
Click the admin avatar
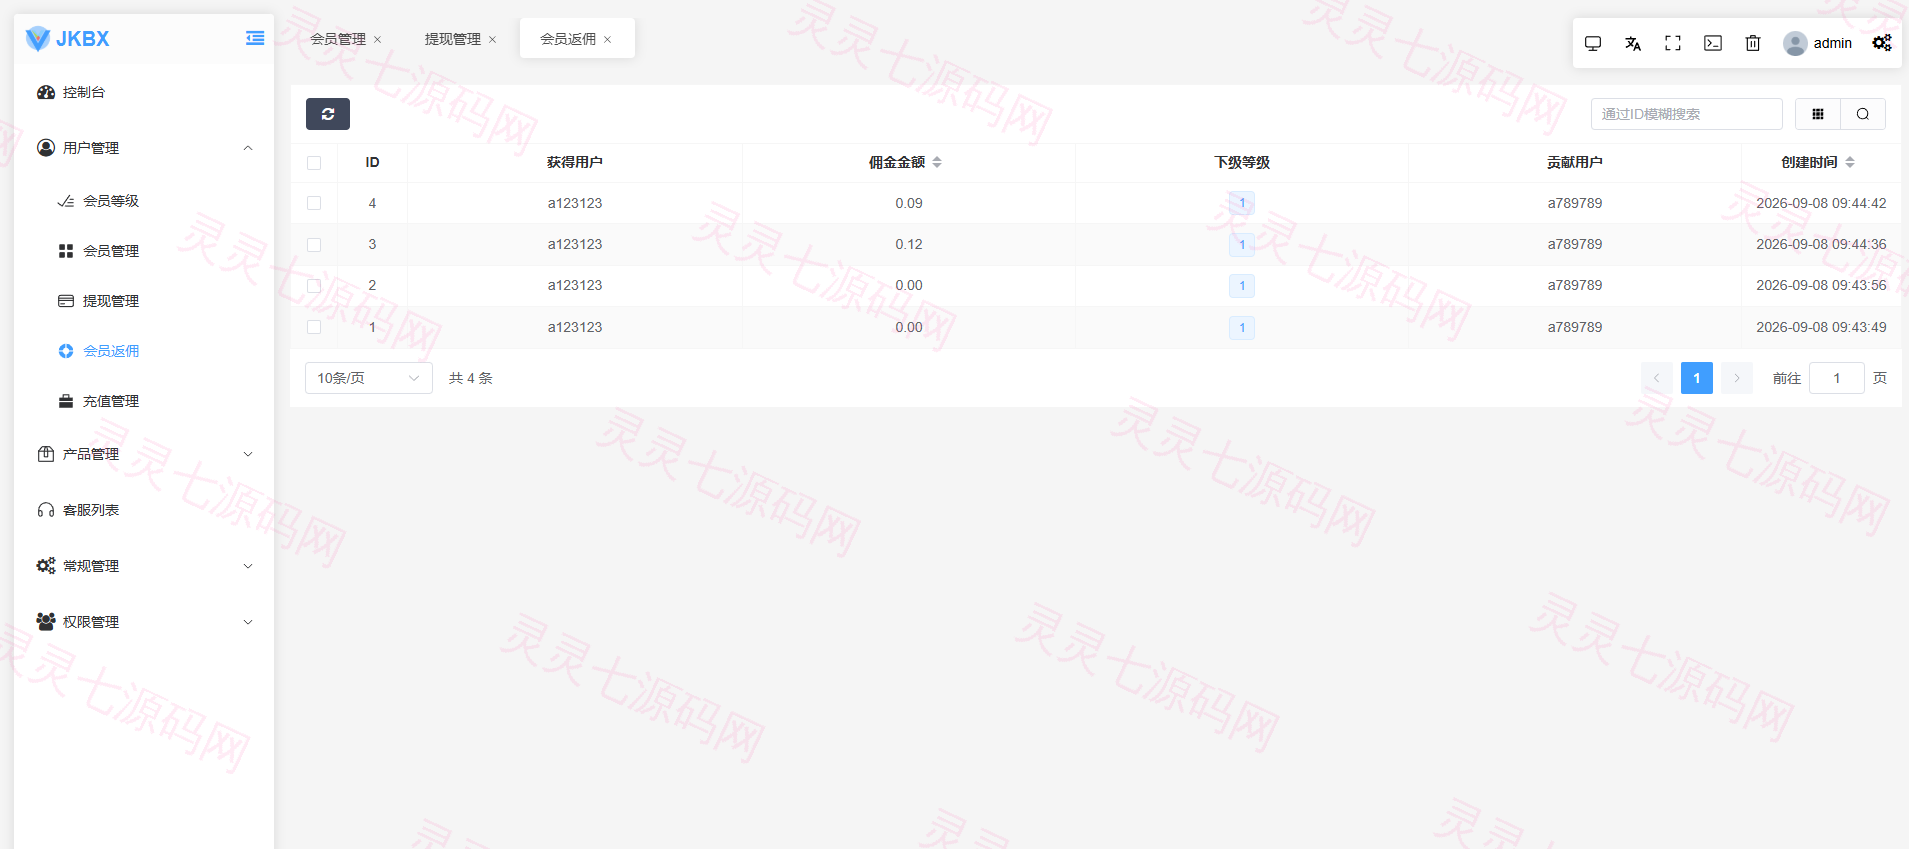click(x=1795, y=43)
